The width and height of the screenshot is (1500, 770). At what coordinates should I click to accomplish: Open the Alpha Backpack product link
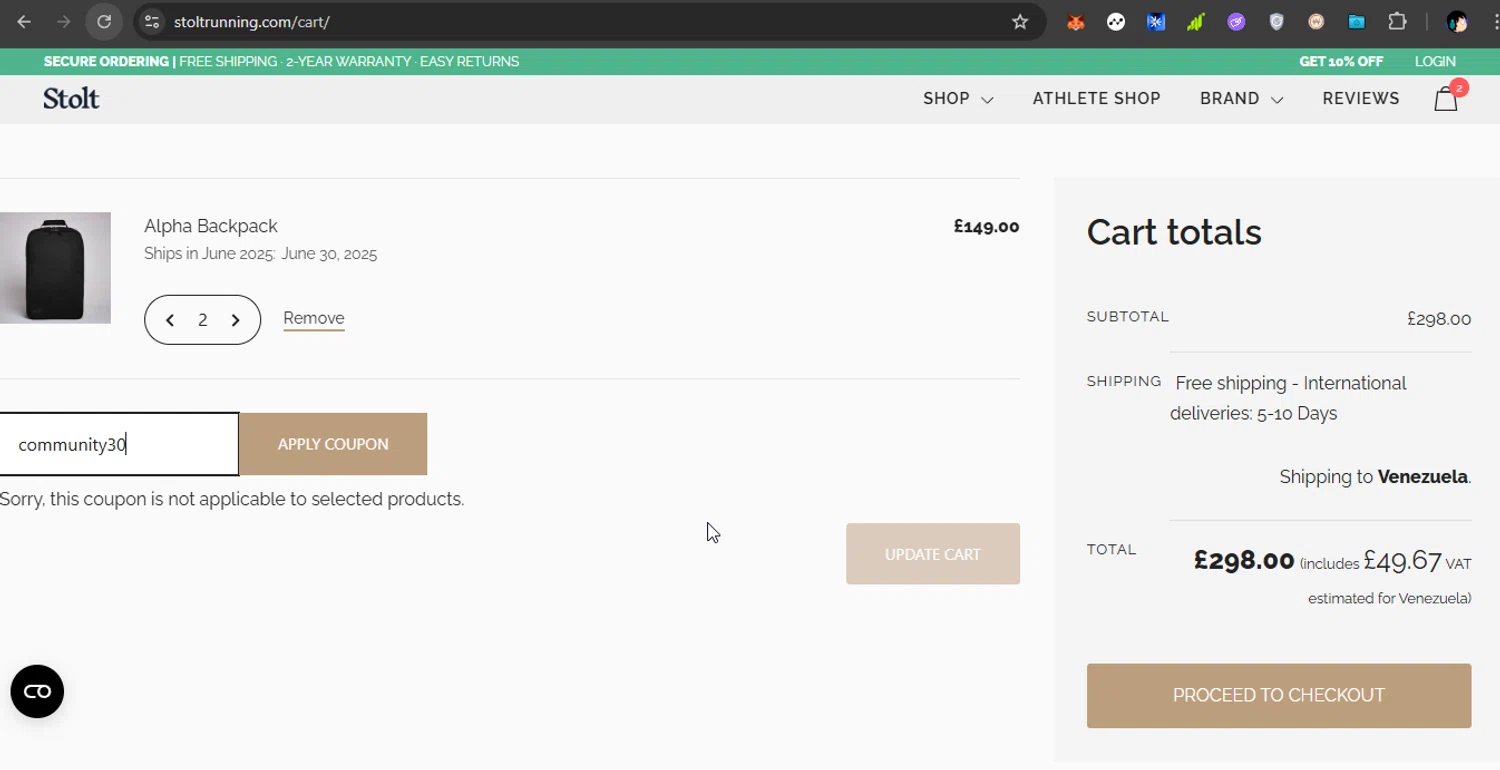click(211, 226)
